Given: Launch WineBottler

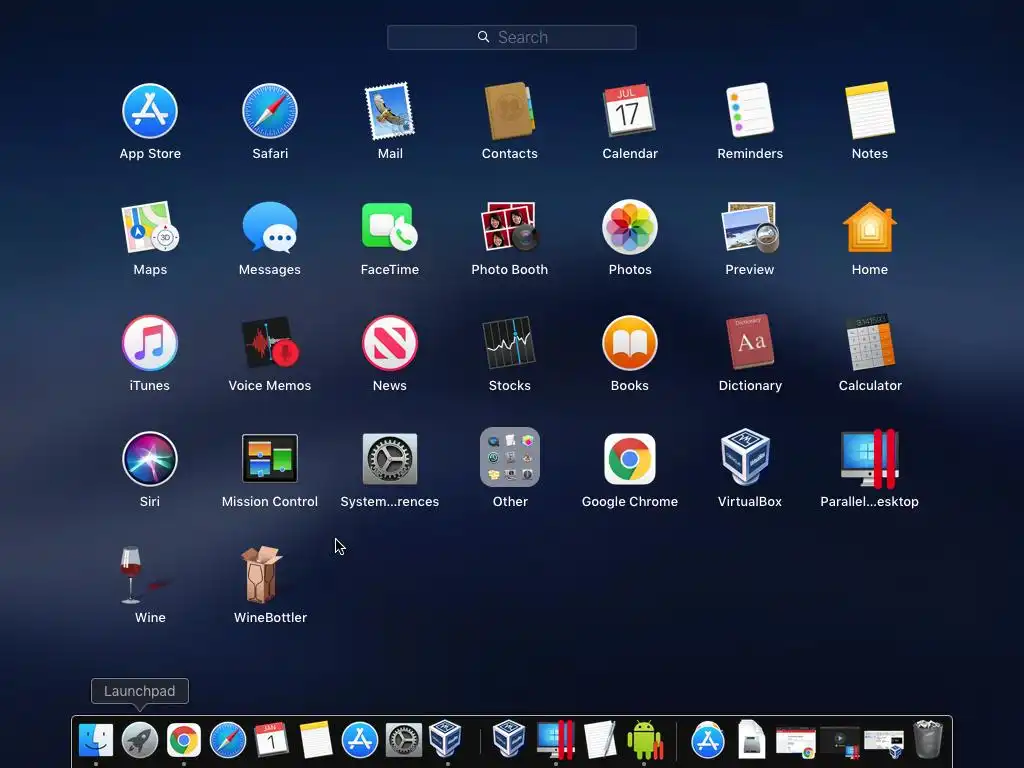Looking at the screenshot, I should [x=261, y=575].
